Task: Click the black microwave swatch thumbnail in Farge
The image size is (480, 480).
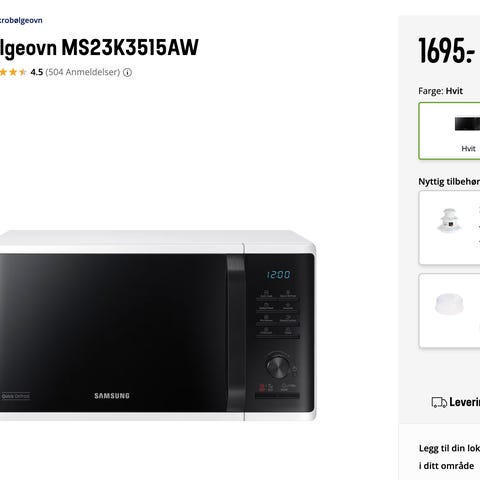Action: click(467, 124)
